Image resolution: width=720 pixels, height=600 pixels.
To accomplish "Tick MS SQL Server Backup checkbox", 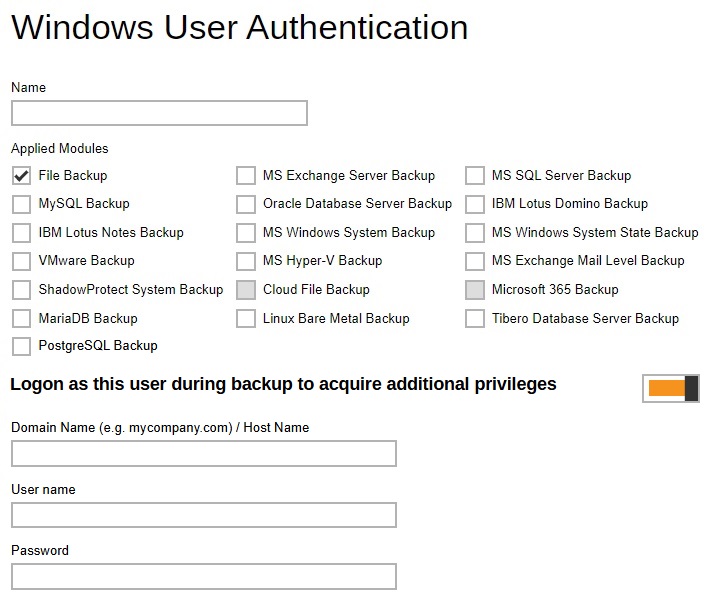I will [475, 176].
